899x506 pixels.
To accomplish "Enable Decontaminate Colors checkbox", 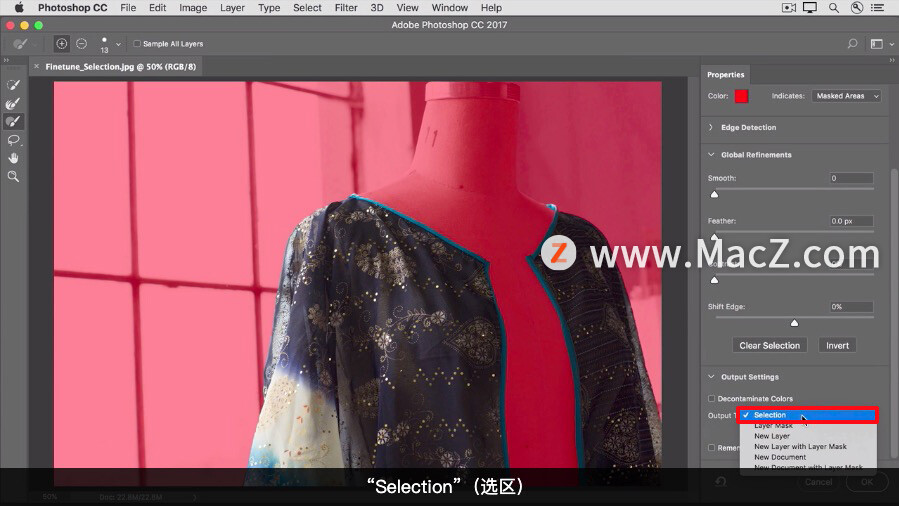I will tap(712, 398).
